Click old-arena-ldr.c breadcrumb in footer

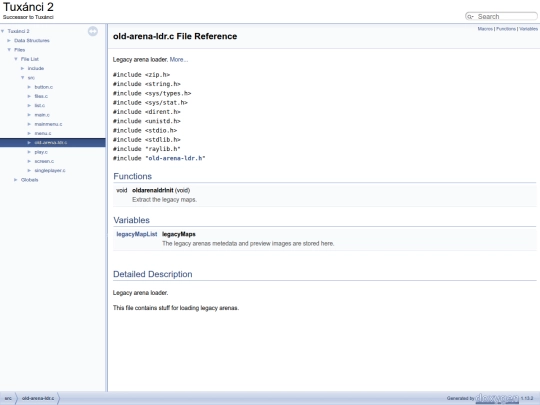click(38, 398)
